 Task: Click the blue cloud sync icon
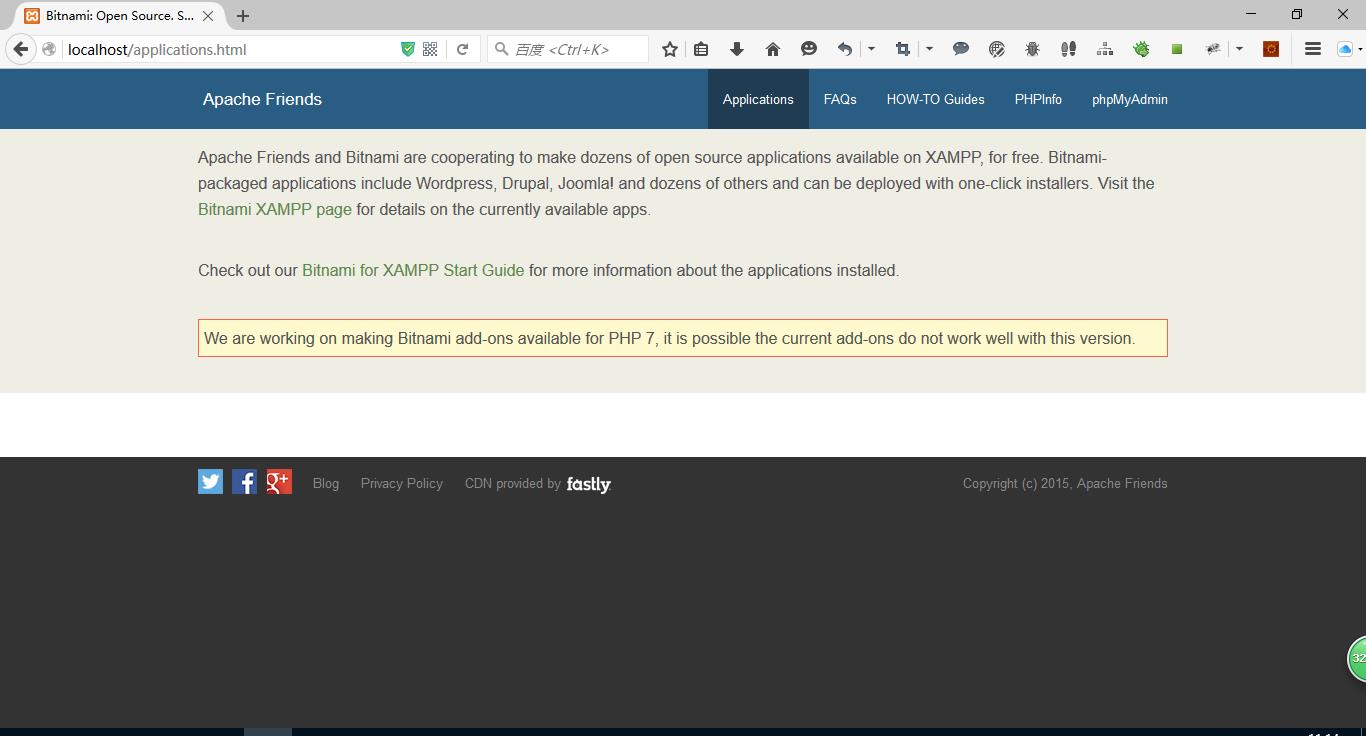pyautogui.click(x=1345, y=49)
